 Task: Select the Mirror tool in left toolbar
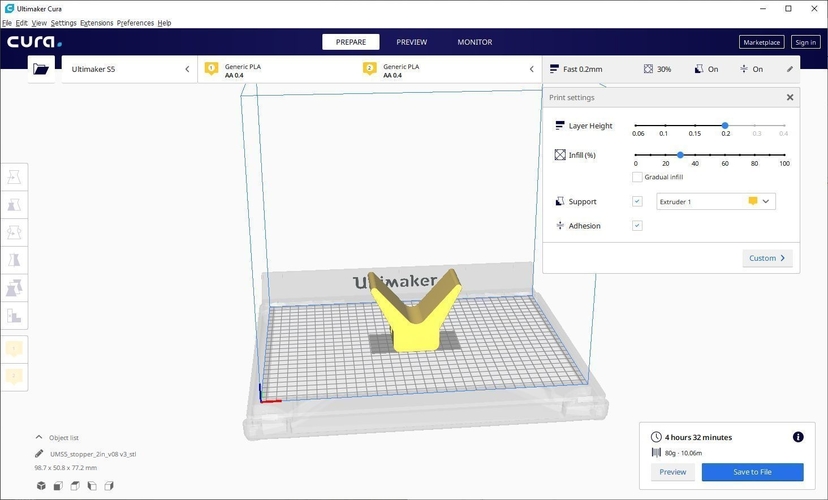pyautogui.click(x=14, y=260)
